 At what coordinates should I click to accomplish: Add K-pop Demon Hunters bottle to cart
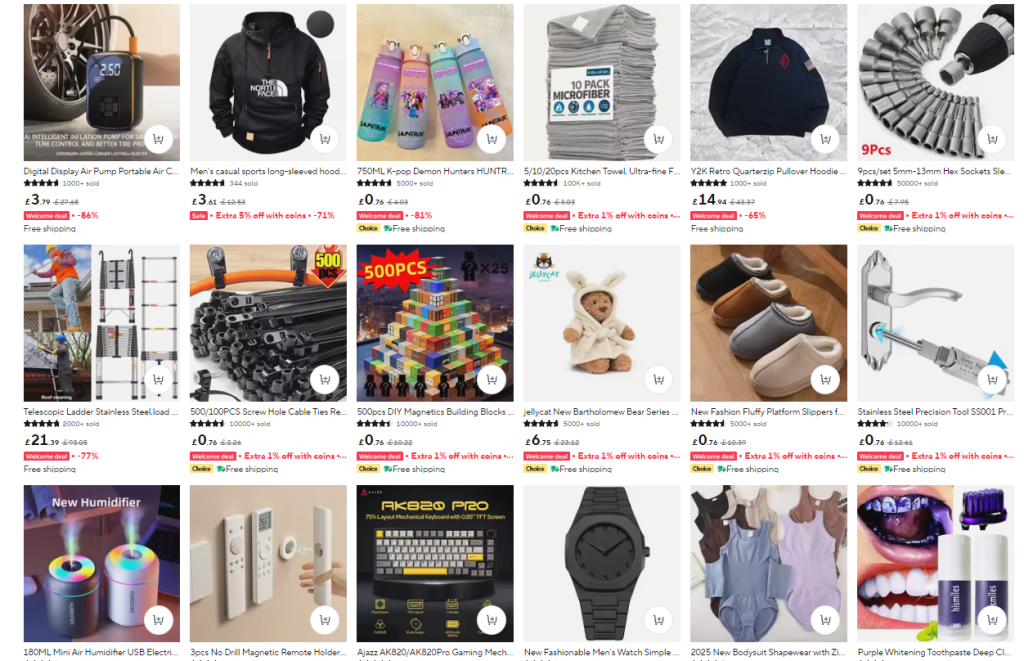click(492, 139)
